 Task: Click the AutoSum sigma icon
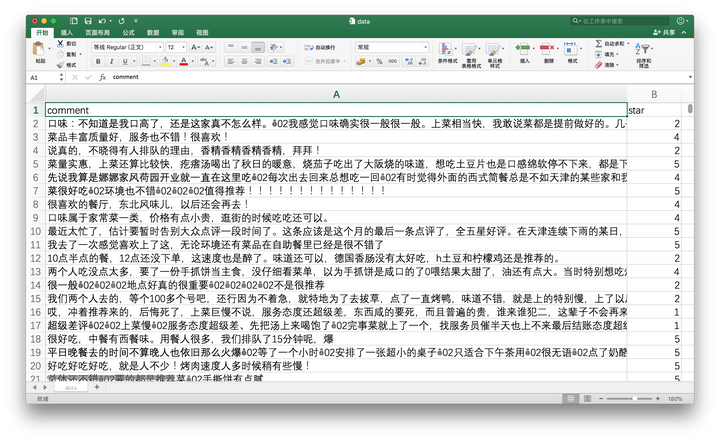click(598, 44)
